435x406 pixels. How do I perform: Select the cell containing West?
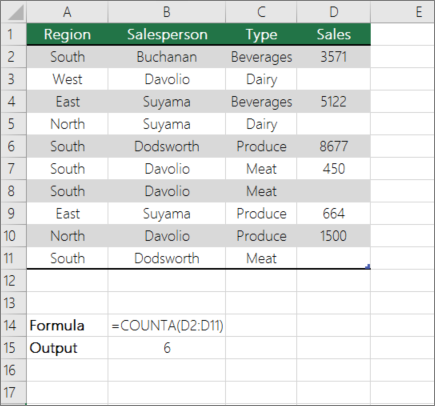click(67, 79)
